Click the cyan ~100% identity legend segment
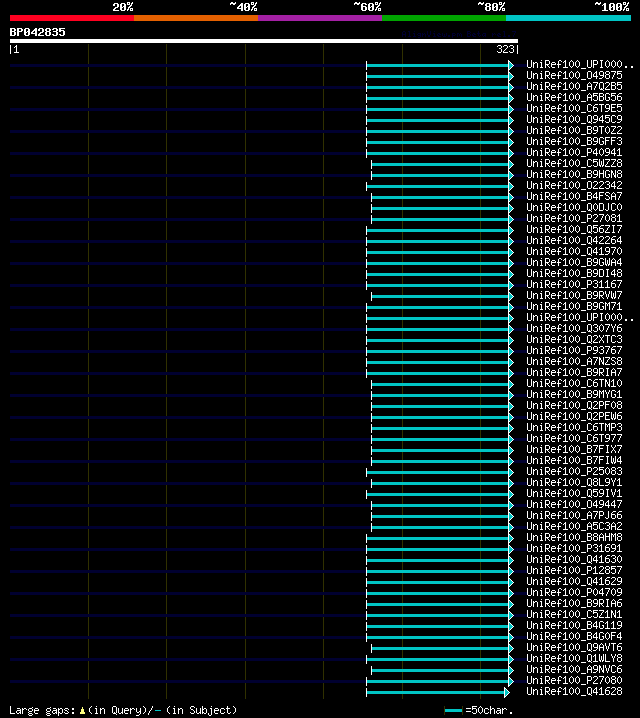 coord(569,18)
